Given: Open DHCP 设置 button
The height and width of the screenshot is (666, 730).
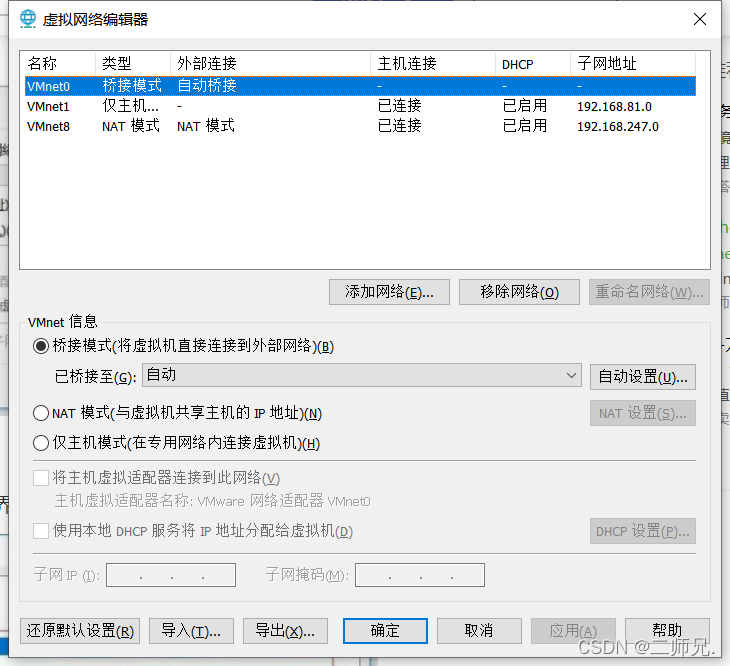Looking at the screenshot, I should [x=643, y=531].
